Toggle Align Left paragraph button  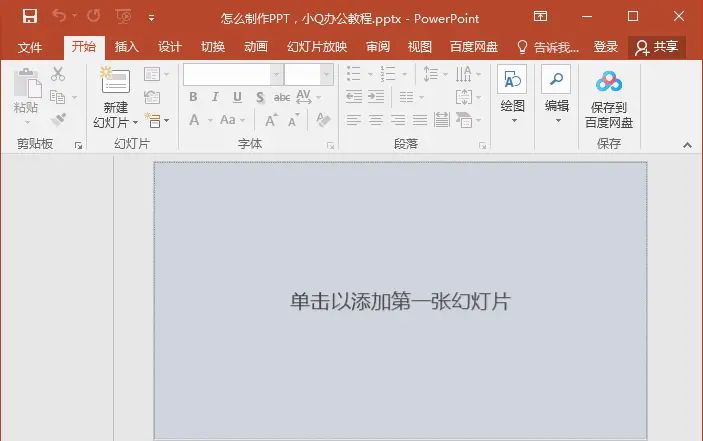354,120
